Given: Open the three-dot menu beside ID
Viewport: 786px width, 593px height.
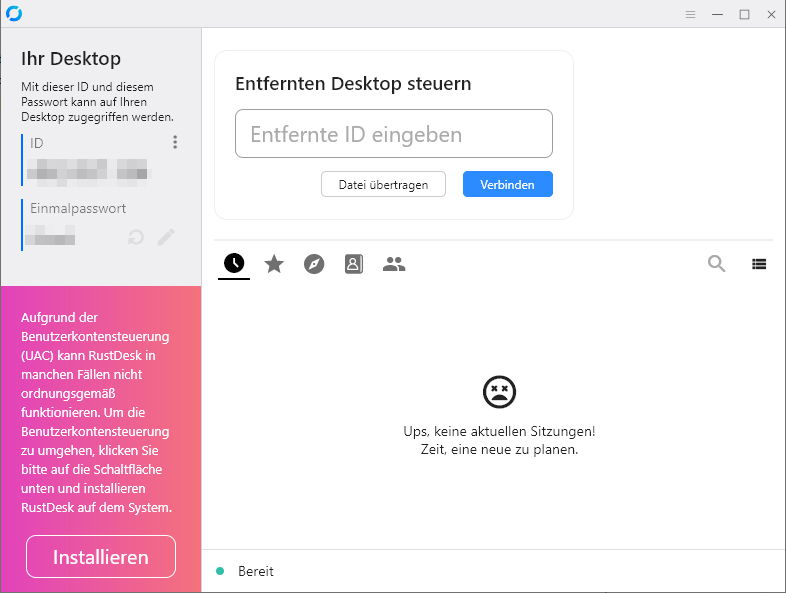Looking at the screenshot, I should click(x=175, y=143).
